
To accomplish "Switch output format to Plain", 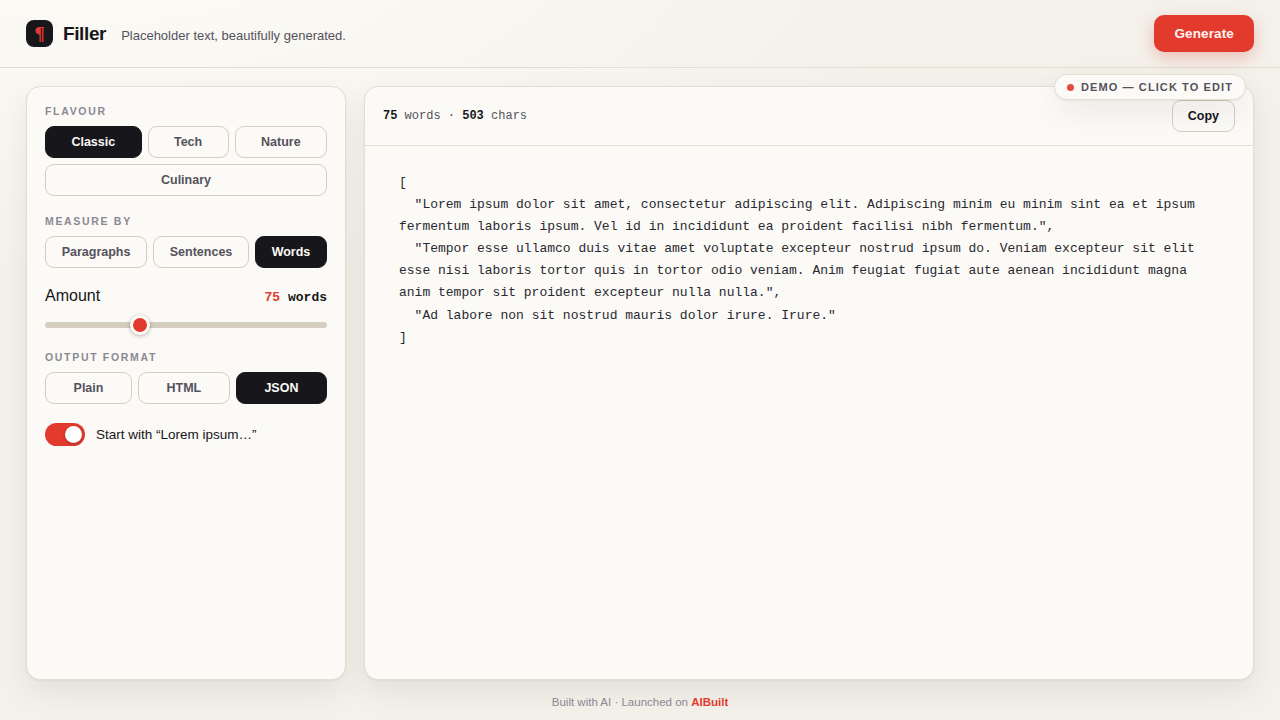I will 88,388.
